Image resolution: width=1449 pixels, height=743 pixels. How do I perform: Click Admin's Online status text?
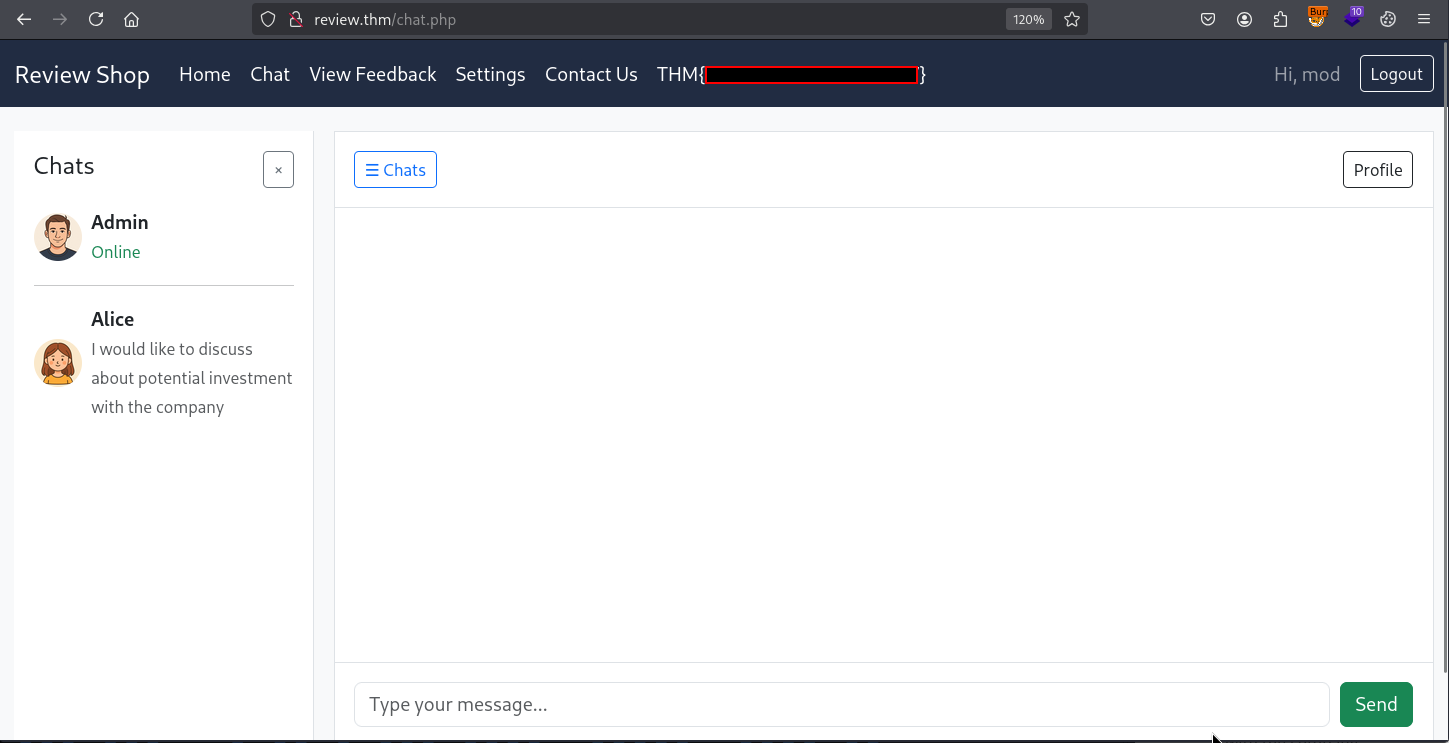point(116,252)
